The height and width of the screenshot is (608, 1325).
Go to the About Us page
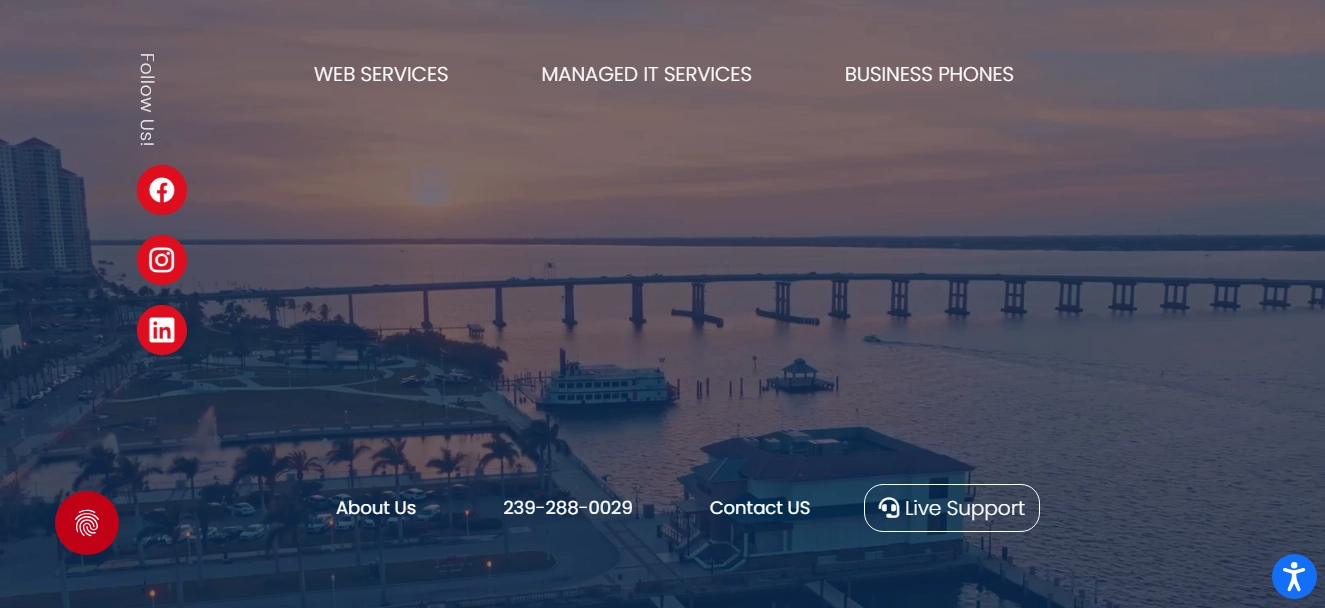376,508
